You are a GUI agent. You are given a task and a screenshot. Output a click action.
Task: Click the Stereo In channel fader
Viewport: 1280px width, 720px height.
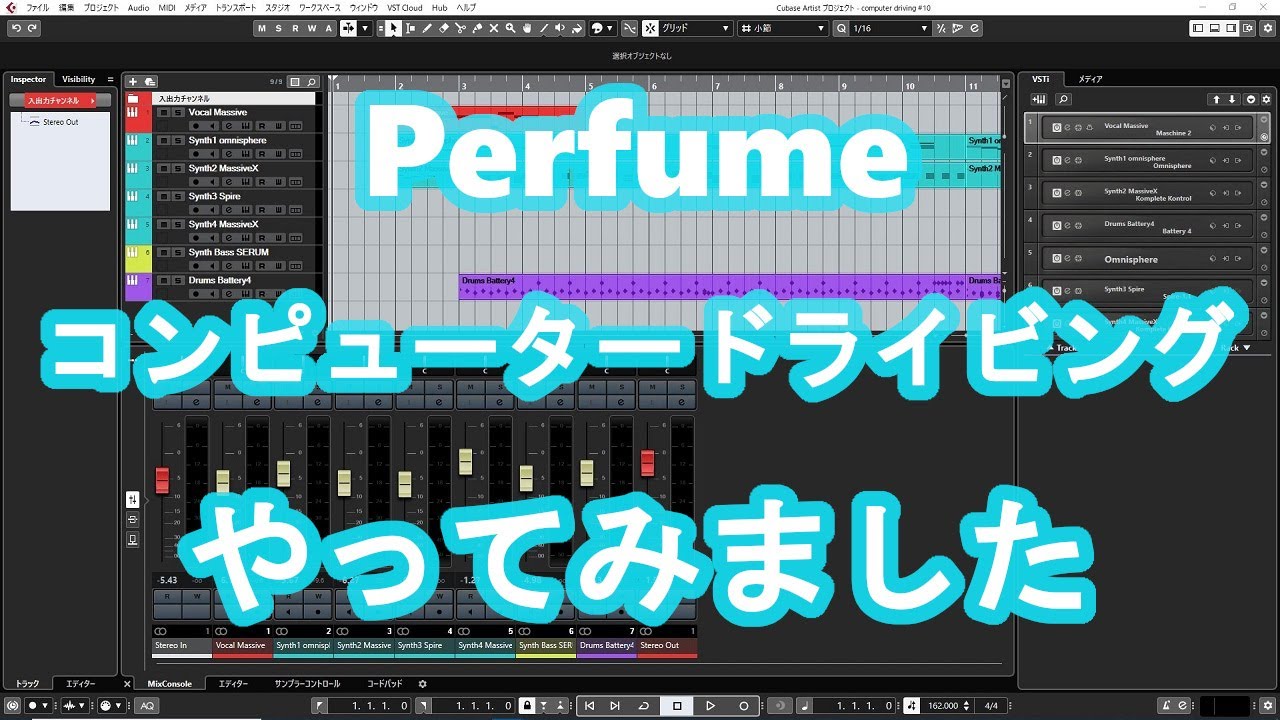tap(162, 481)
